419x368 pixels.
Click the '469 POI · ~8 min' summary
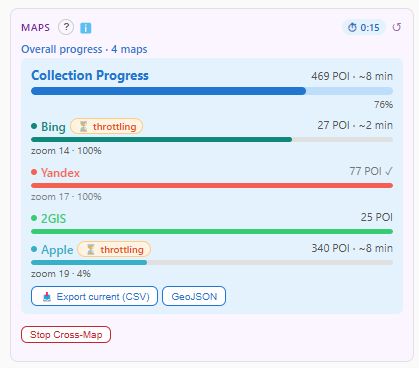352,76
